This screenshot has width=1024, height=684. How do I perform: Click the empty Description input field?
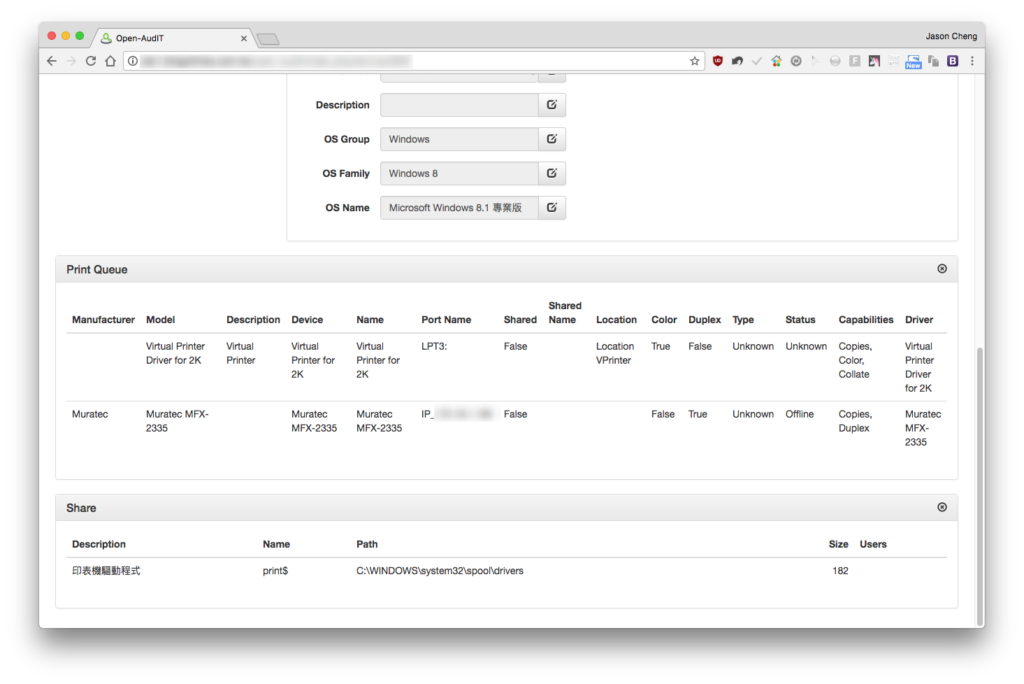(459, 105)
